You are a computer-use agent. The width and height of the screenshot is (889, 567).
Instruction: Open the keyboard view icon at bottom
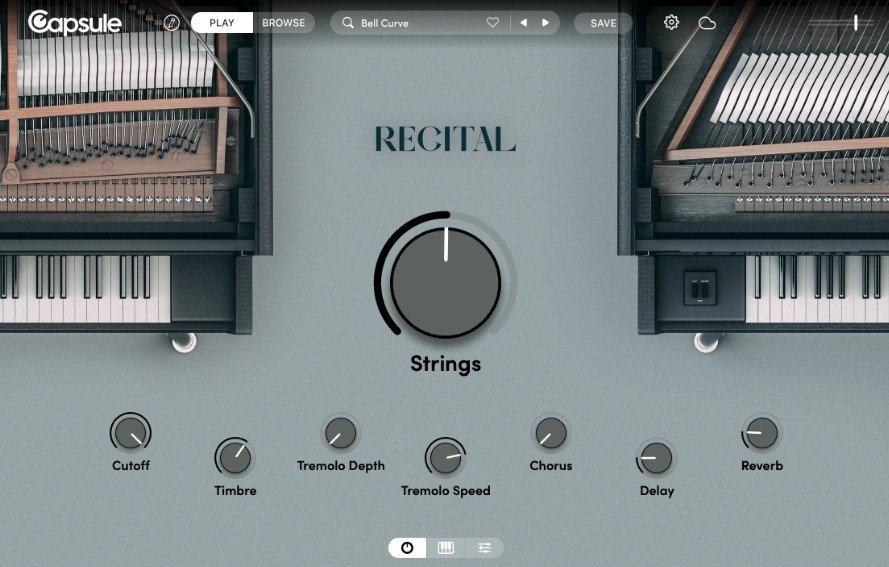[x=446, y=548]
